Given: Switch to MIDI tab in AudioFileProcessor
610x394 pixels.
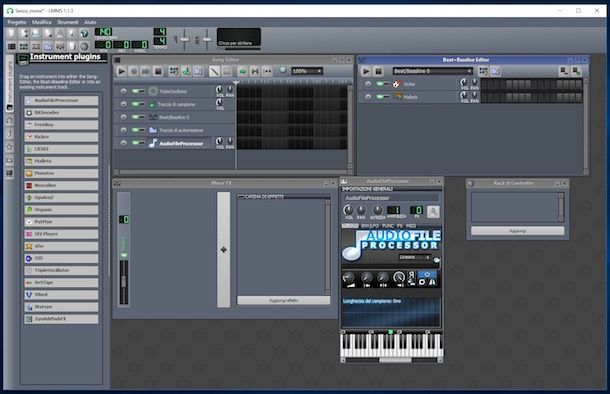Looking at the screenshot, I should (x=411, y=226).
